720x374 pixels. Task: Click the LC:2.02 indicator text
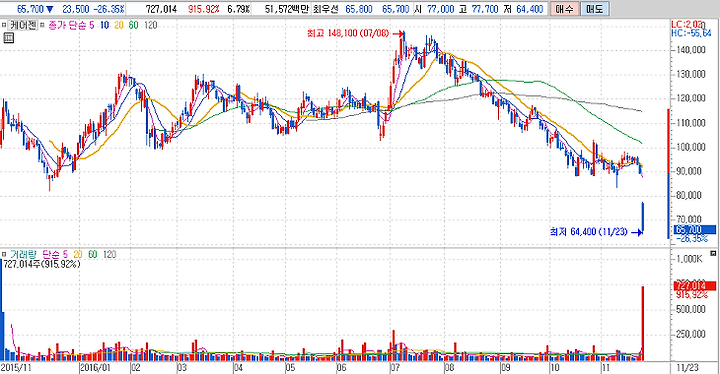pos(686,24)
